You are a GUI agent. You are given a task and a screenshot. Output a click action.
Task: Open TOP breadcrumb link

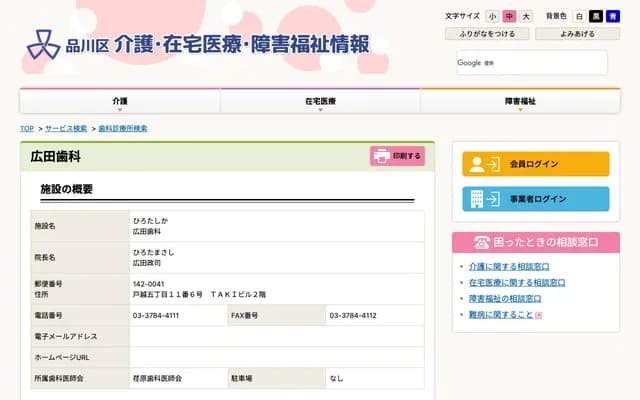(x=27, y=129)
